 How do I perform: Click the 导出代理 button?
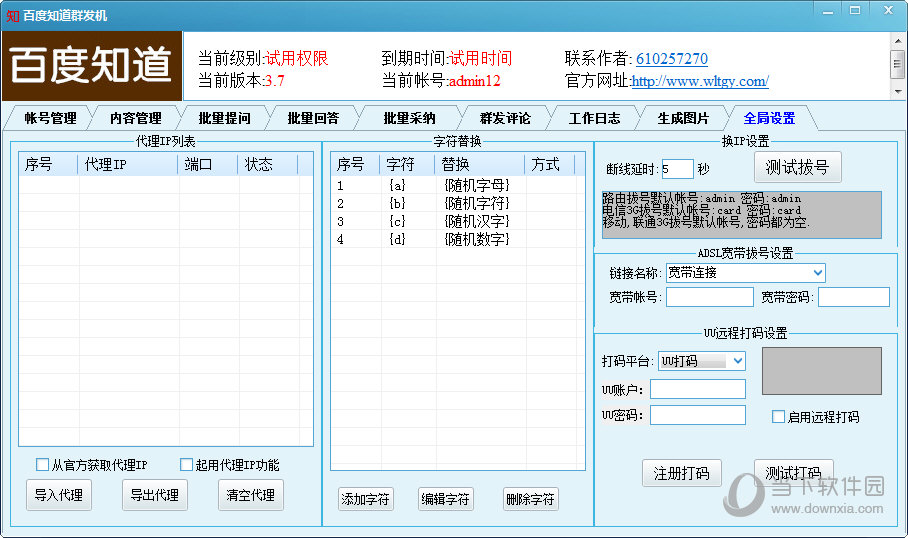(x=155, y=495)
